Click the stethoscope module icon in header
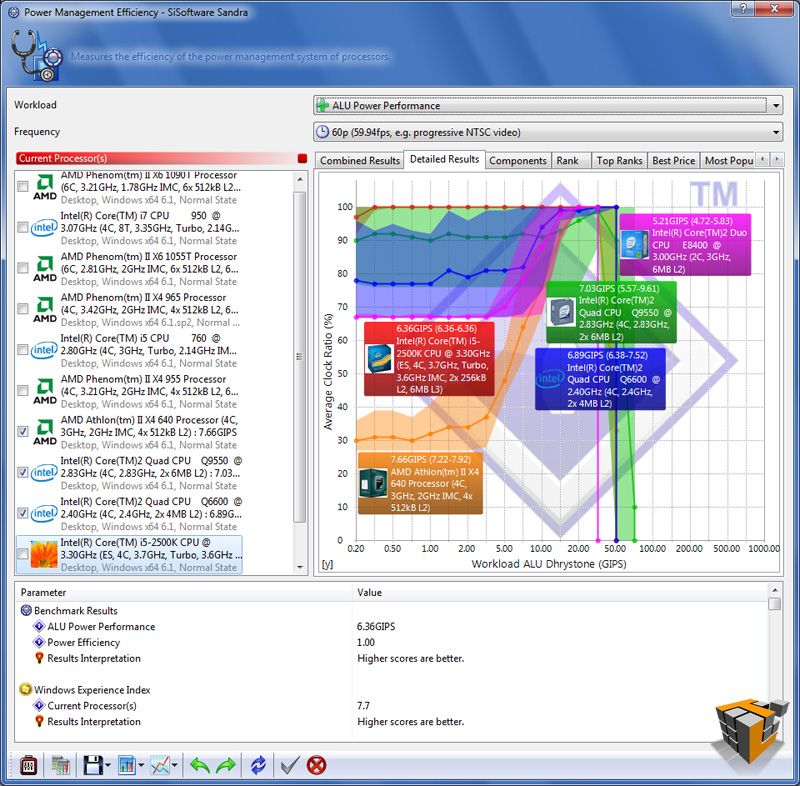The height and width of the screenshot is (786, 800). [x=36, y=56]
